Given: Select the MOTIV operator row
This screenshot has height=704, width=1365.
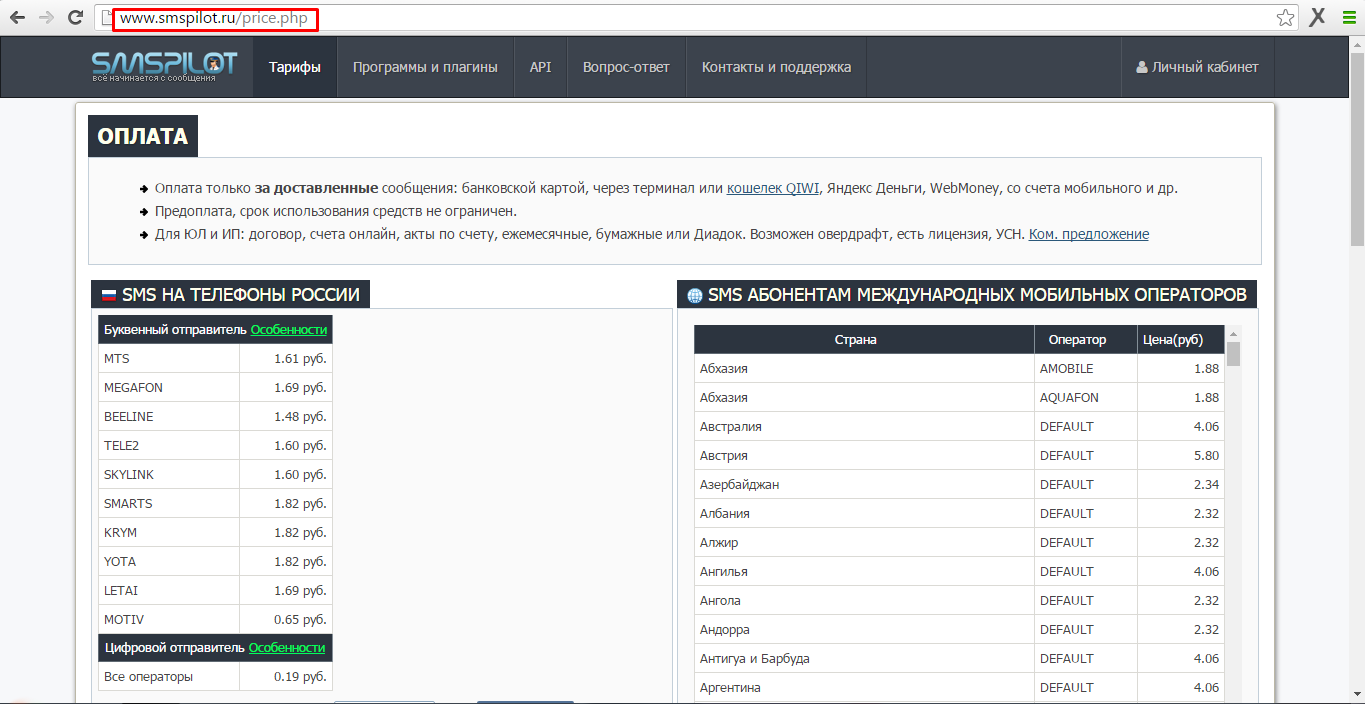Looking at the screenshot, I should [x=215, y=619].
